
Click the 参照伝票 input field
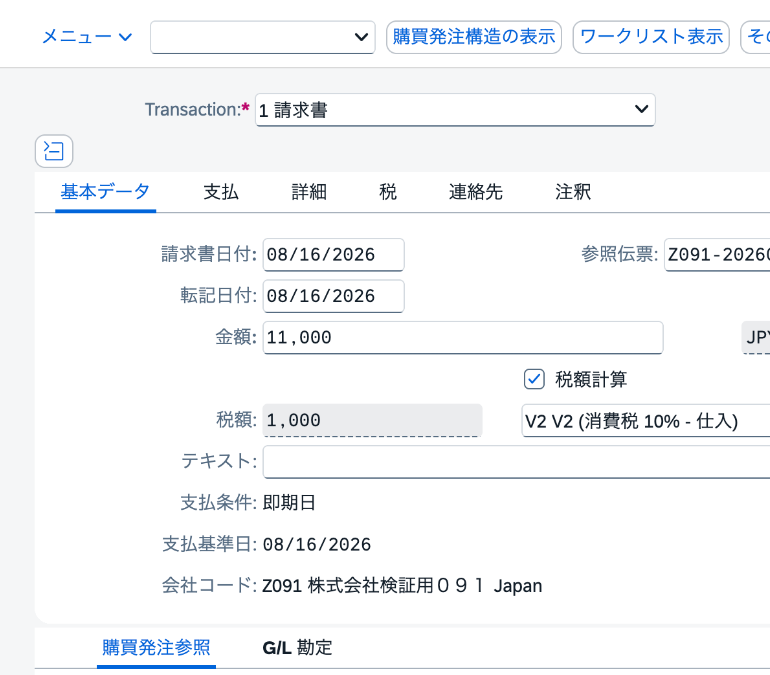717,255
